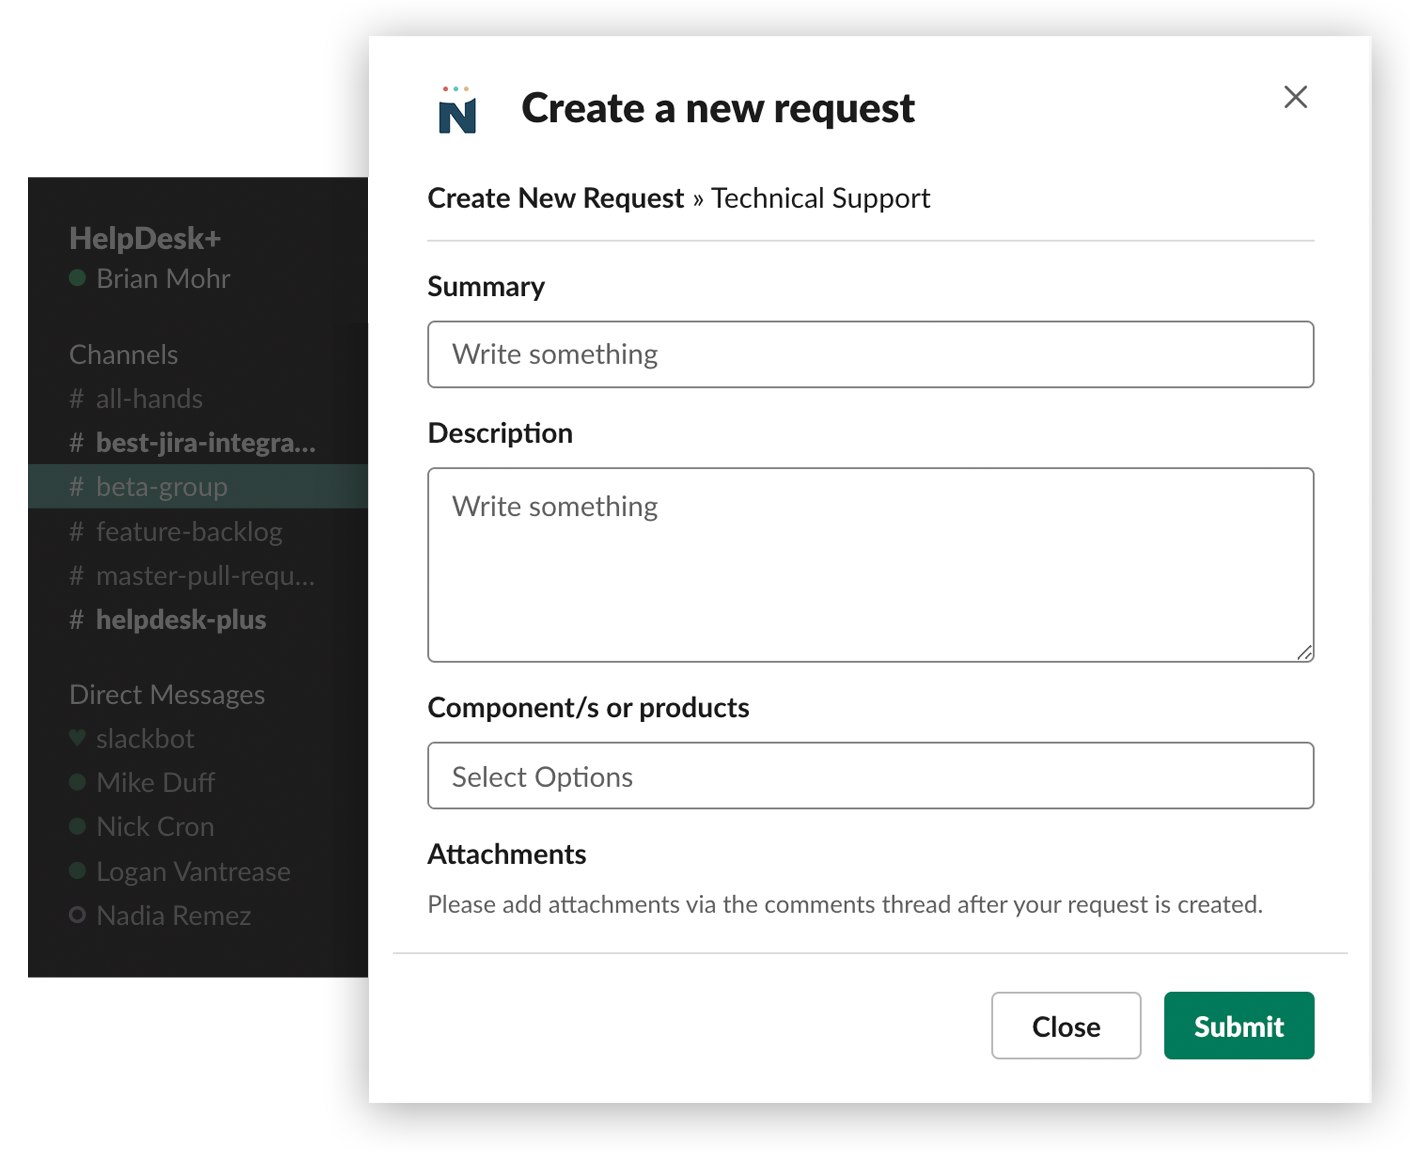Expand the Channels section header

tap(123, 354)
